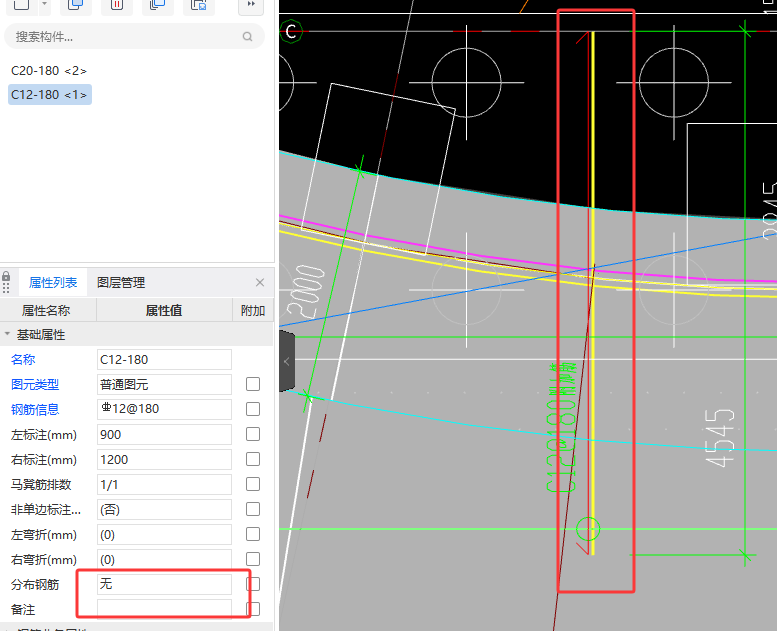Select component C20-180 <2> in list
The height and width of the screenshot is (631, 777).
click(x=49, y=71)
